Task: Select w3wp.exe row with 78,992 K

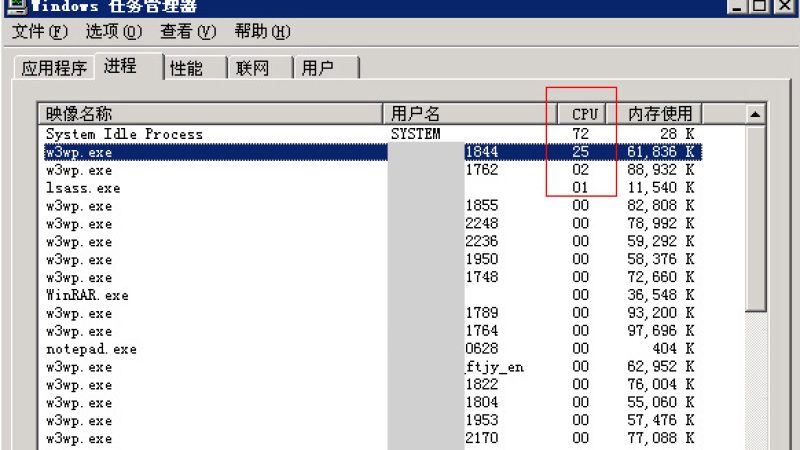Action: [x=371, y=223]
